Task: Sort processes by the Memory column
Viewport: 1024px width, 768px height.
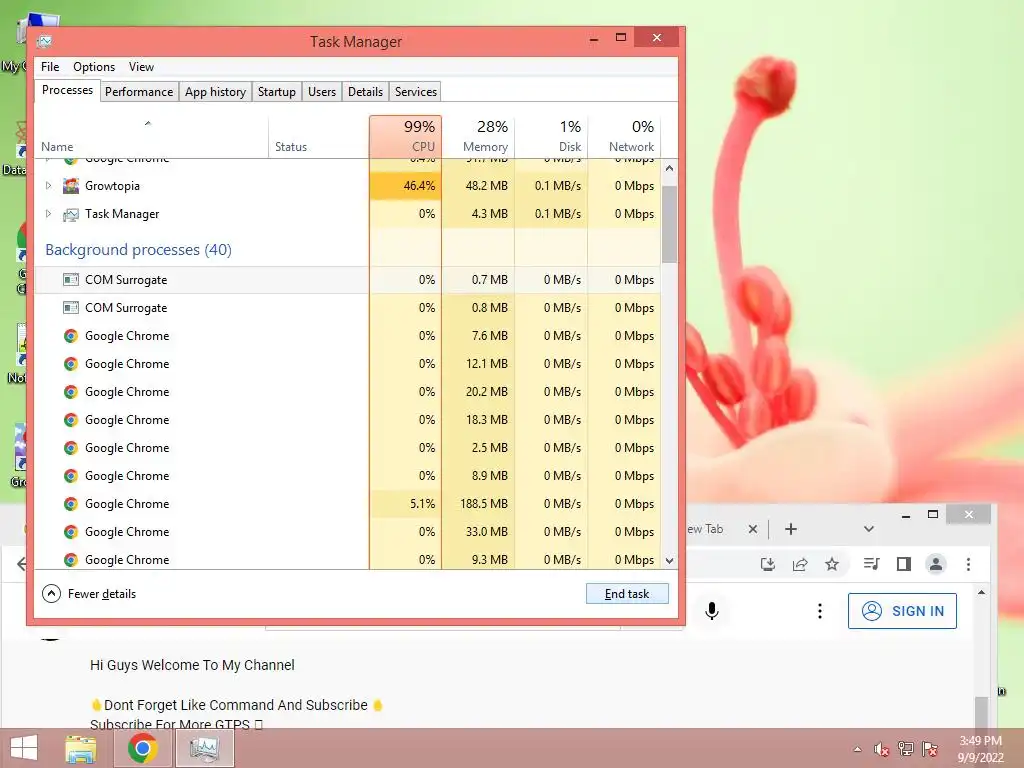Action: coord(479,136)
